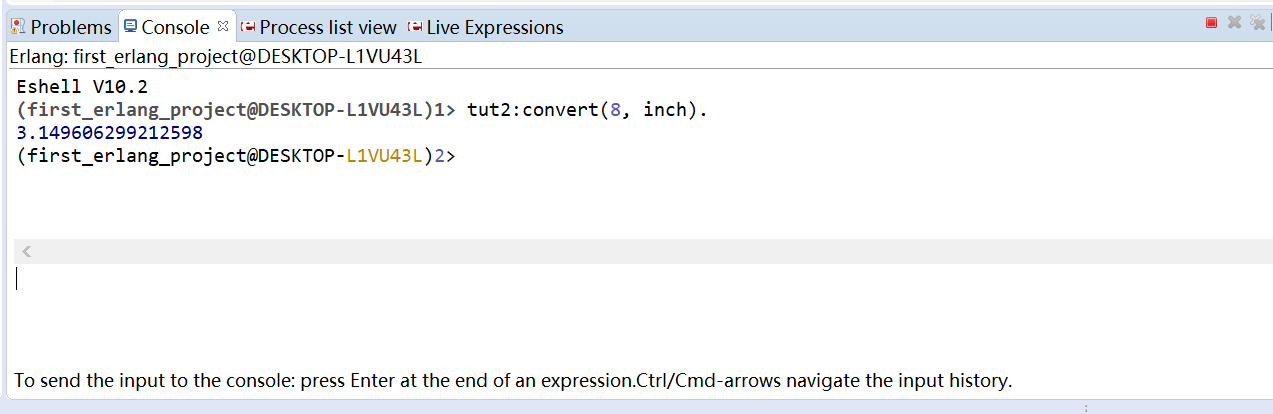Click the Live Expressions tab icon

[415, 27]
